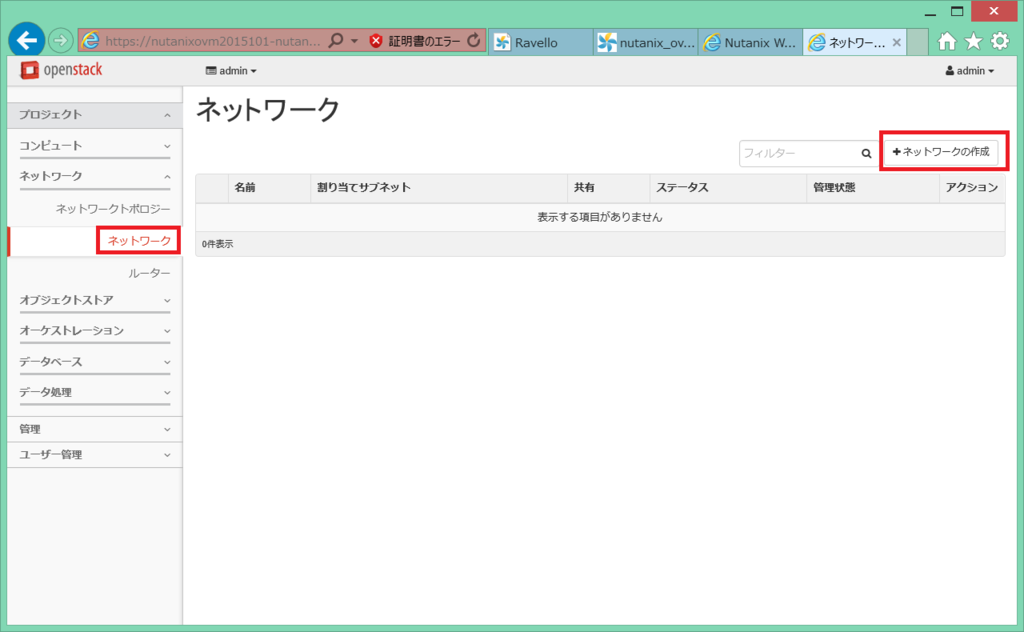Expand the データベース section
Image resolution: width=1024 pixels, height=632 pixels.
tap(95, 362)
